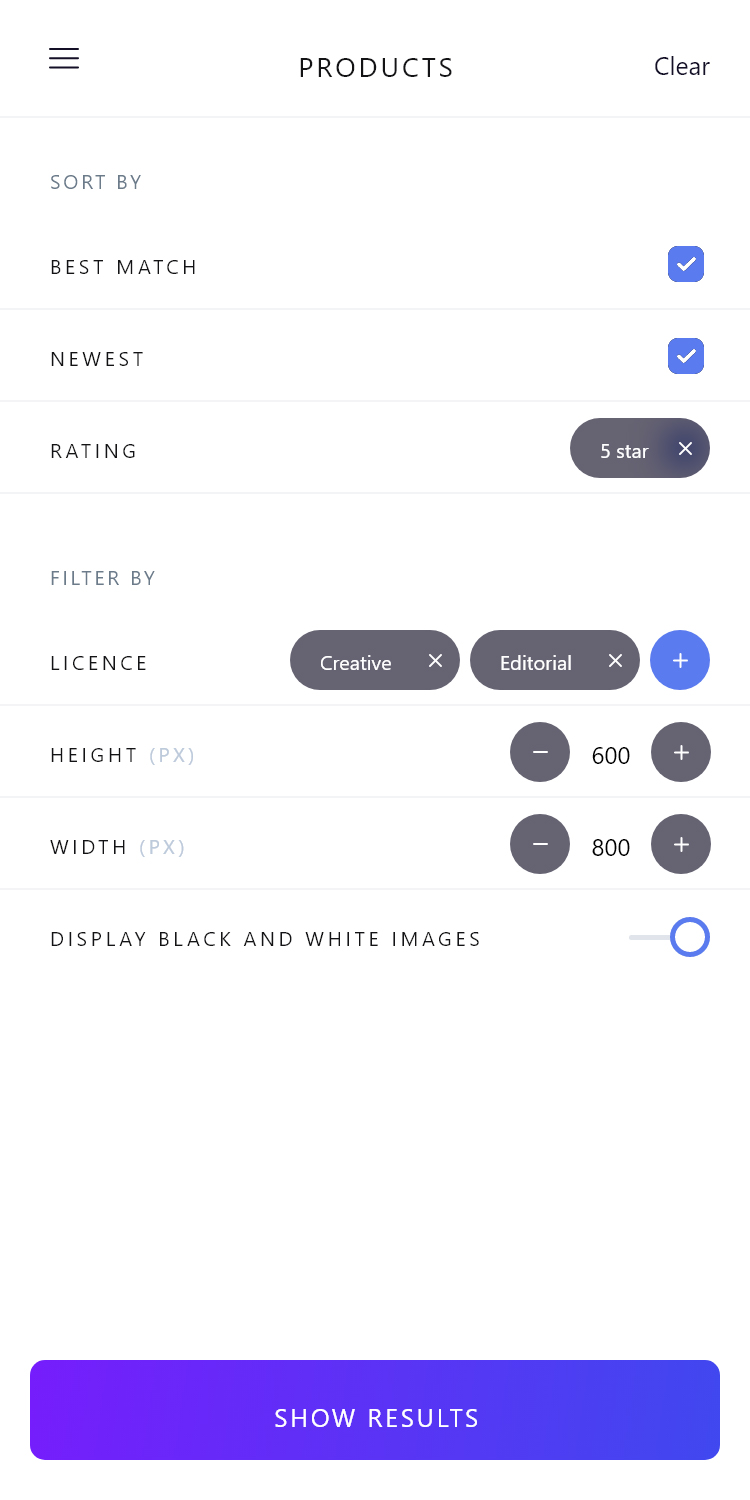Viewport: 750px width, 1500px height.
Task: Increase the height value
Action: [681, 752]
